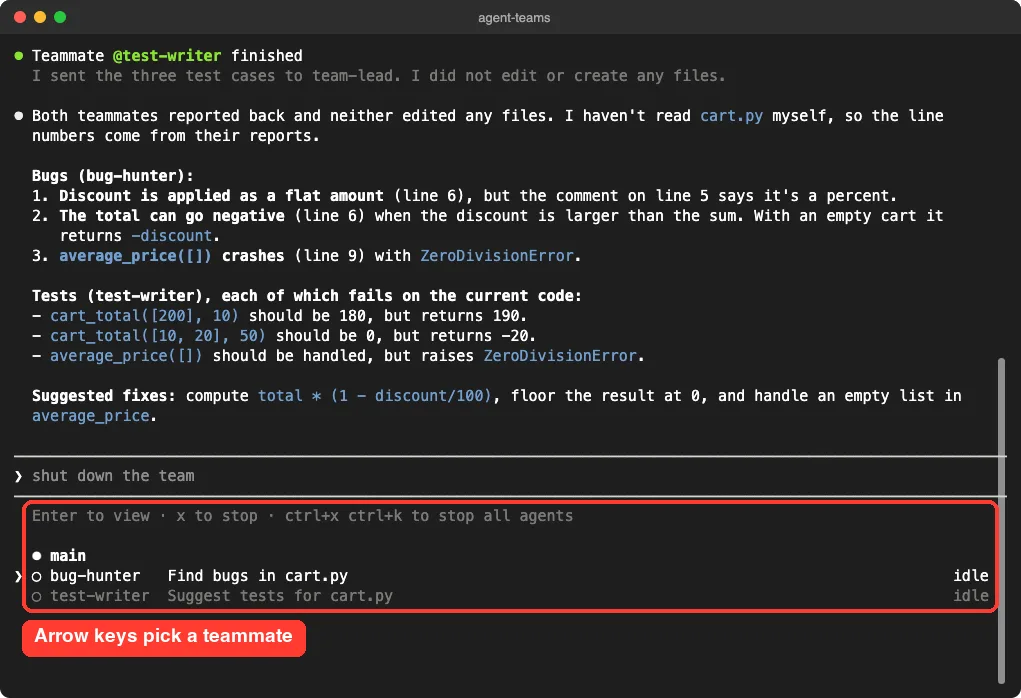The width and height of the screenshot is (1021, 698).
Task: Click the hollow circle icon beside test-writer
Action: 36,596
